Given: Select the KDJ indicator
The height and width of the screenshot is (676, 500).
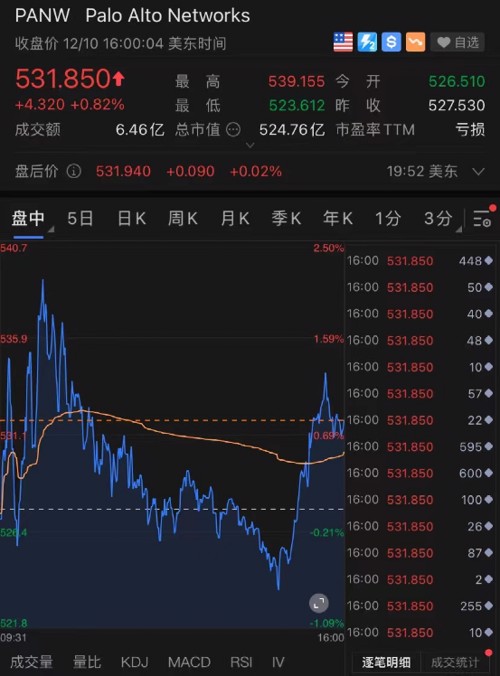Looking at the screenshot, I should (134, 662).
